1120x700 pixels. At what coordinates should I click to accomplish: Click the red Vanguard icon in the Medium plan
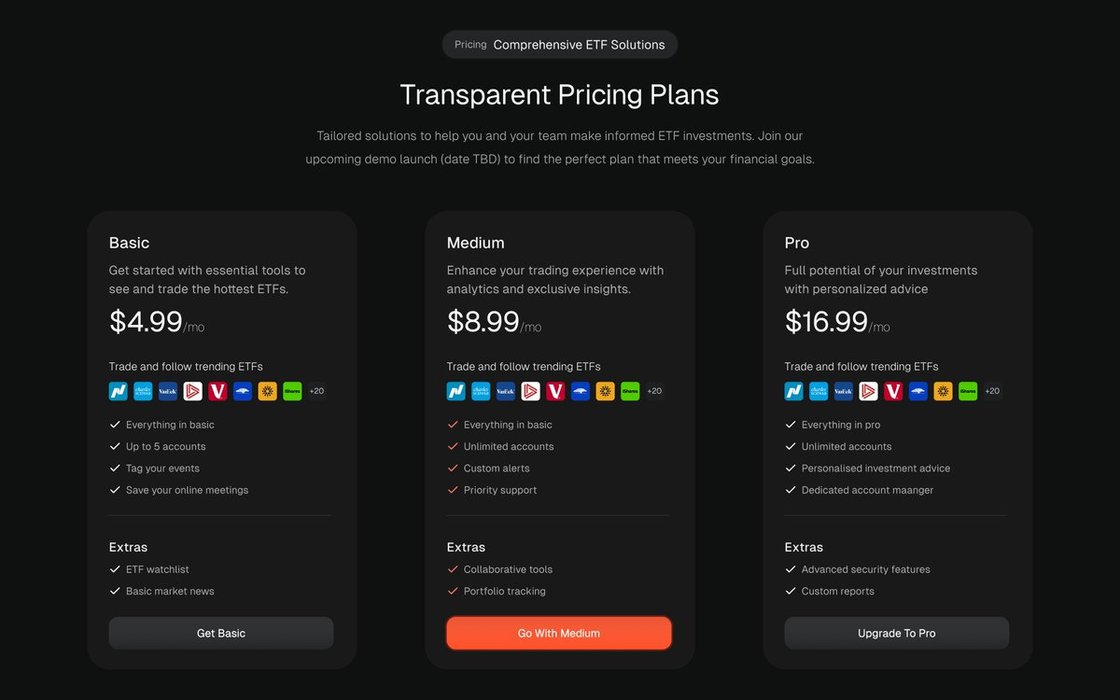[x=555, y=391]
